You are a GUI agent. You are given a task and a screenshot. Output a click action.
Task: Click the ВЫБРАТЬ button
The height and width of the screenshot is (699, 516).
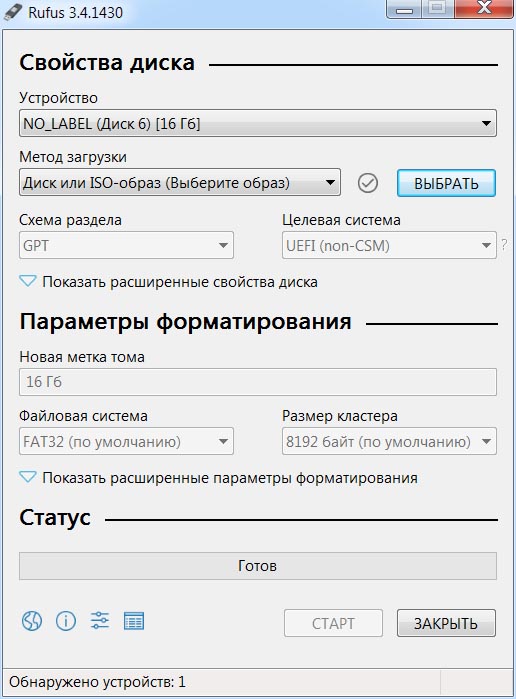(446, 183)
